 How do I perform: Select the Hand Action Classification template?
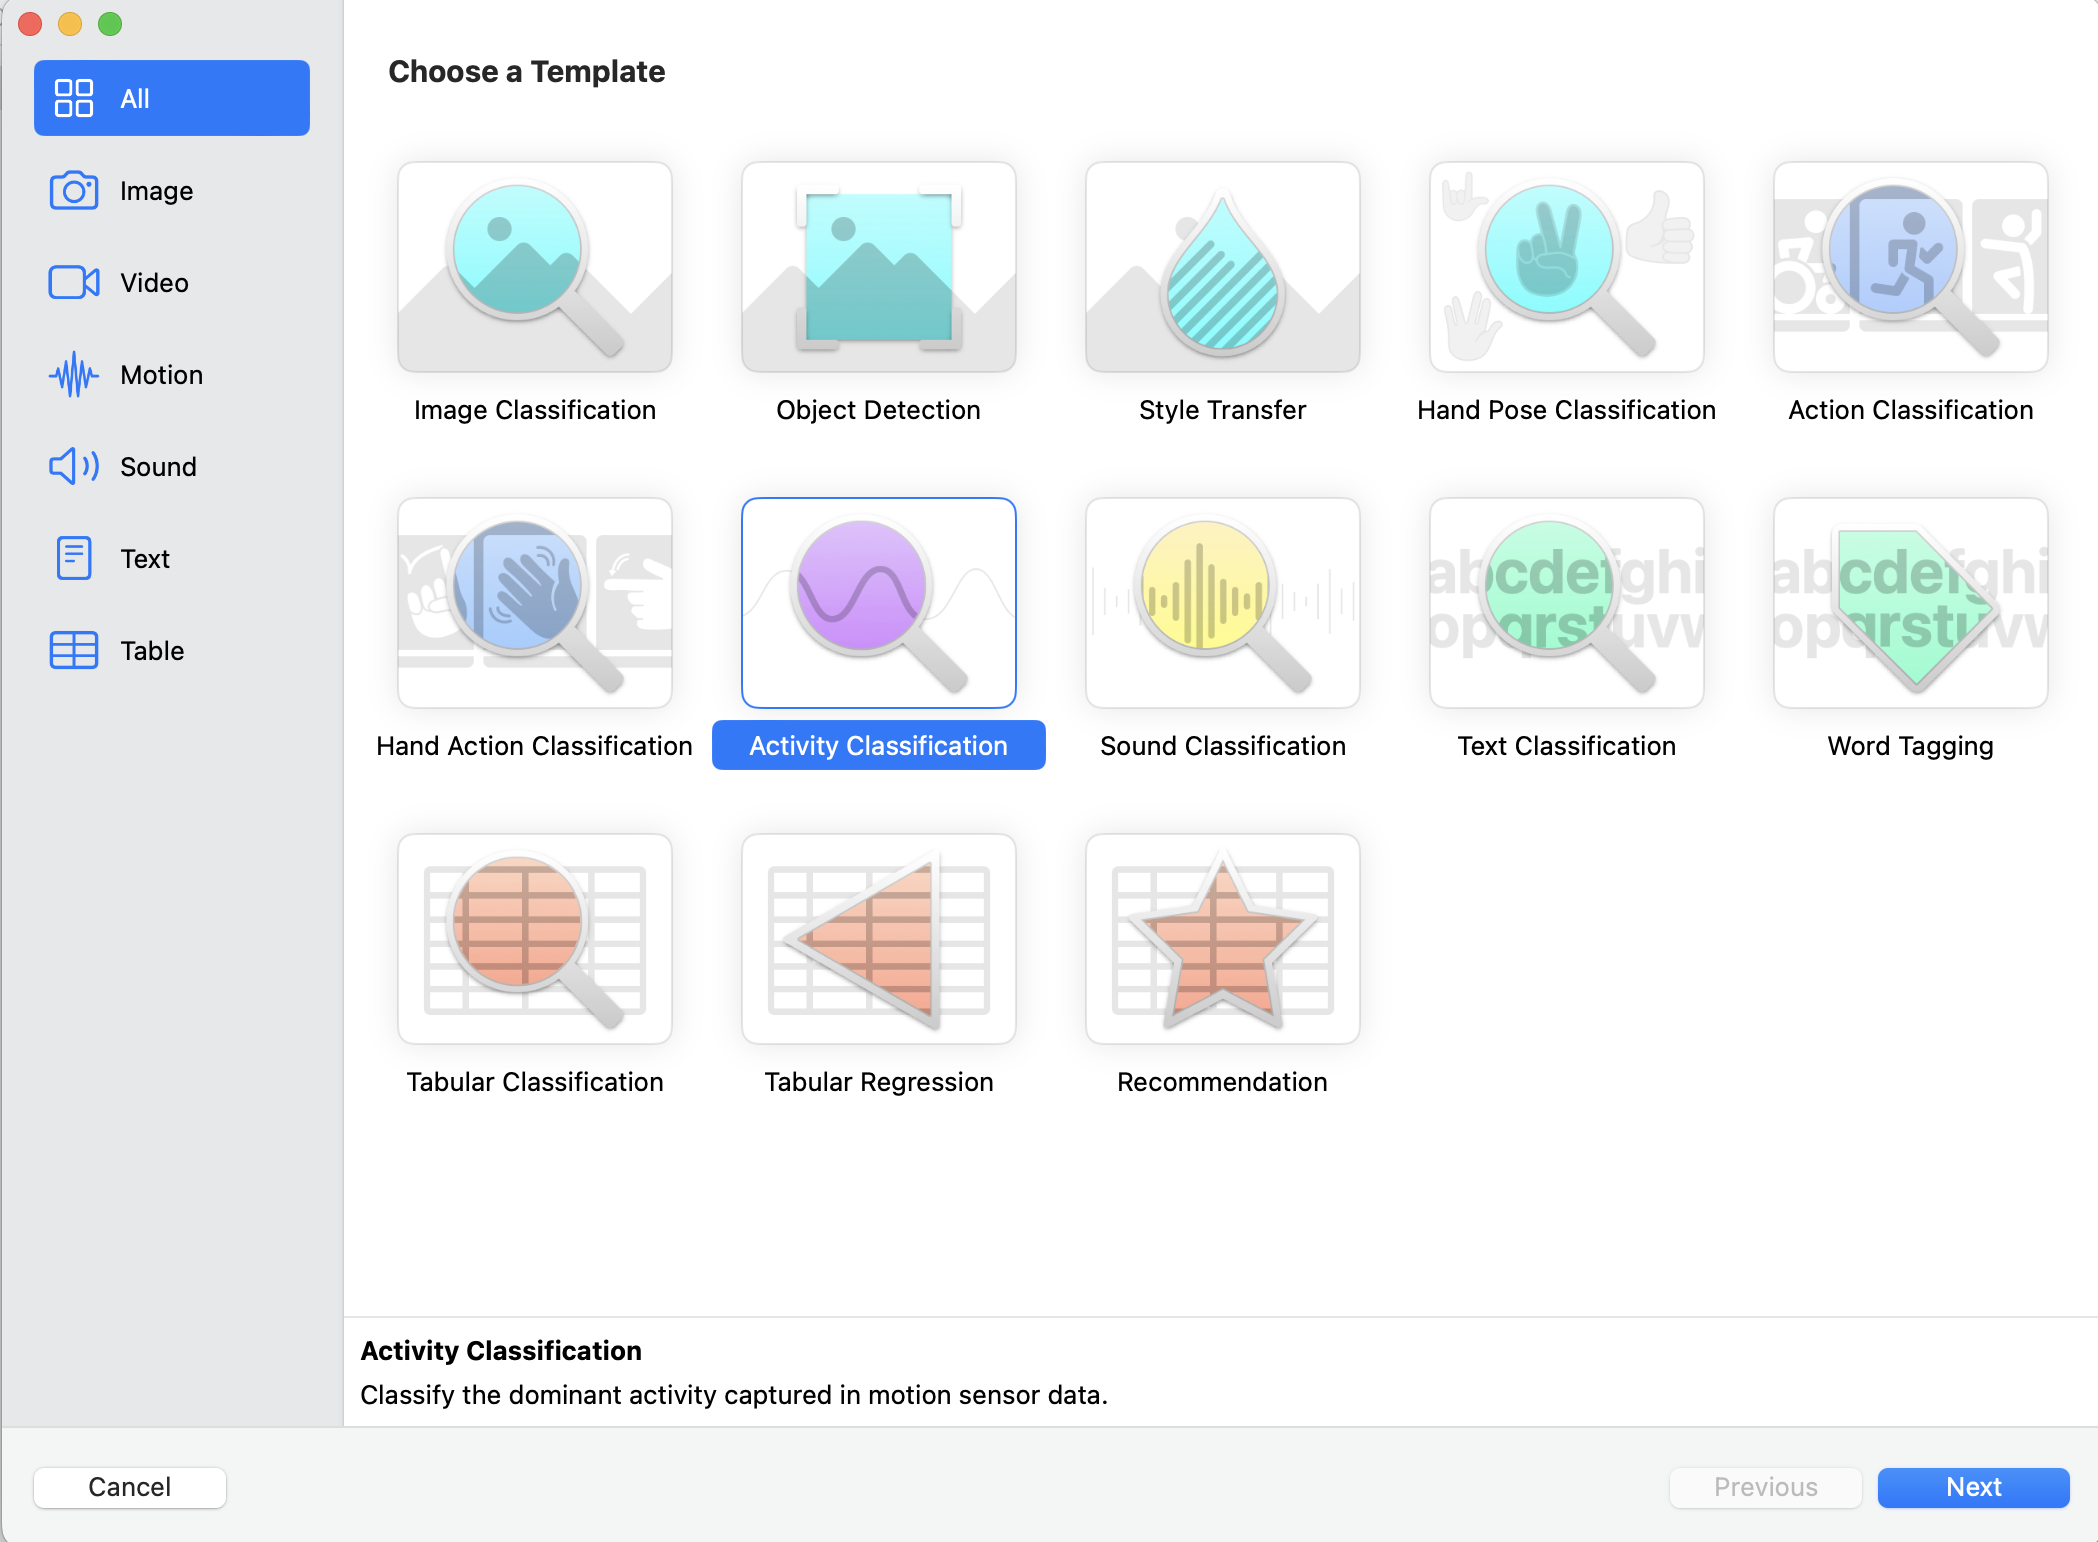pos(535,603)
